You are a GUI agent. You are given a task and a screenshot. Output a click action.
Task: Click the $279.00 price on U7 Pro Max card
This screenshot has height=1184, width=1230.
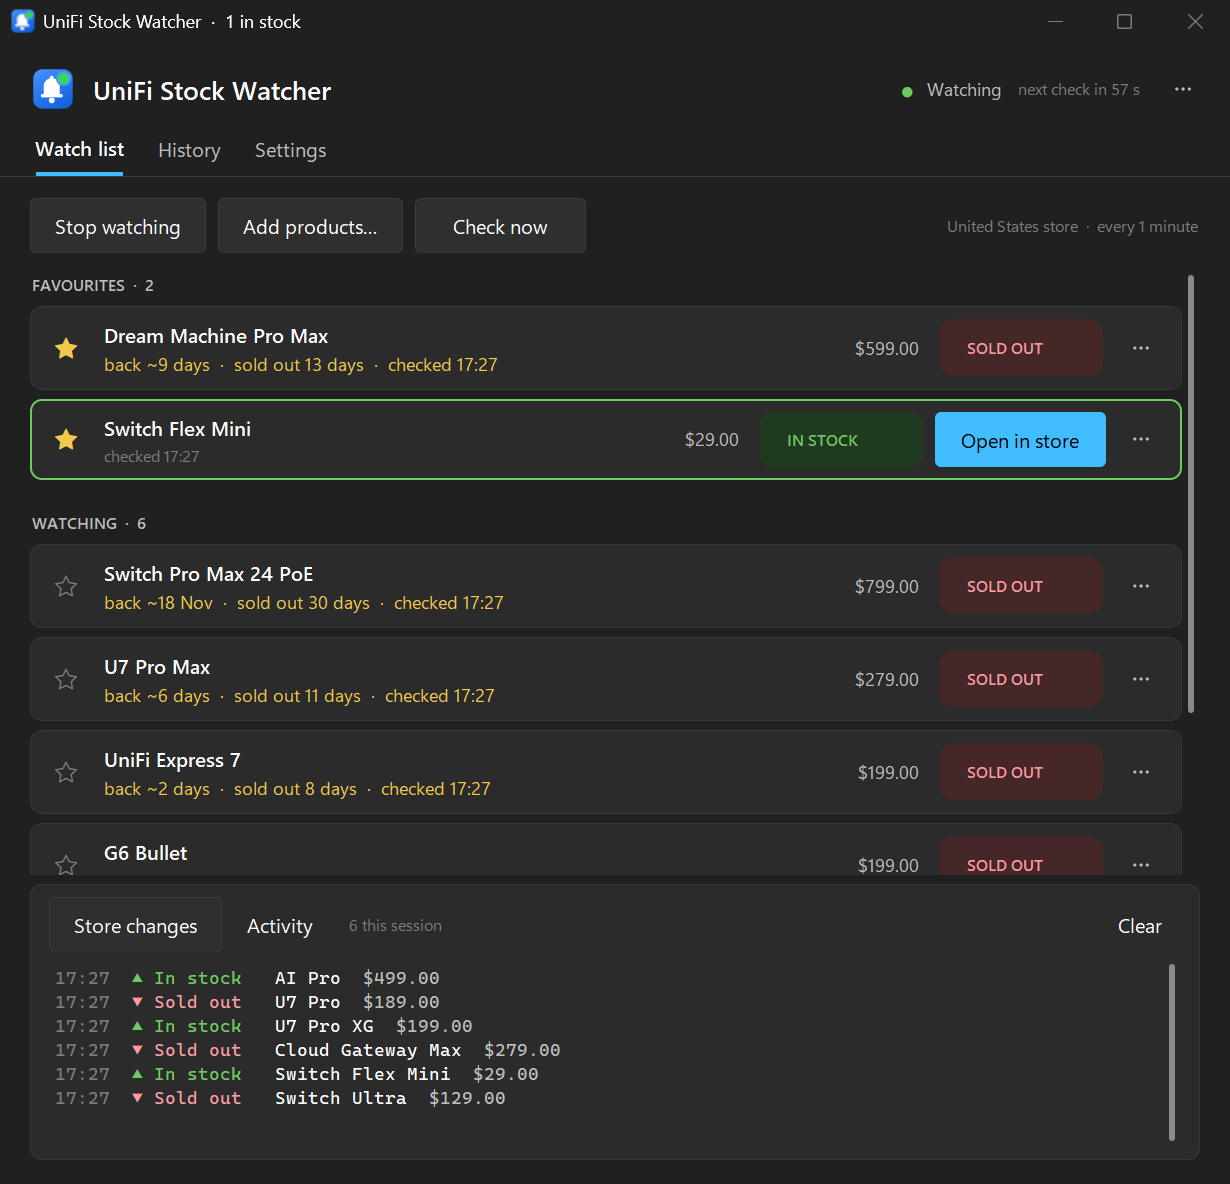pos(886,680)
